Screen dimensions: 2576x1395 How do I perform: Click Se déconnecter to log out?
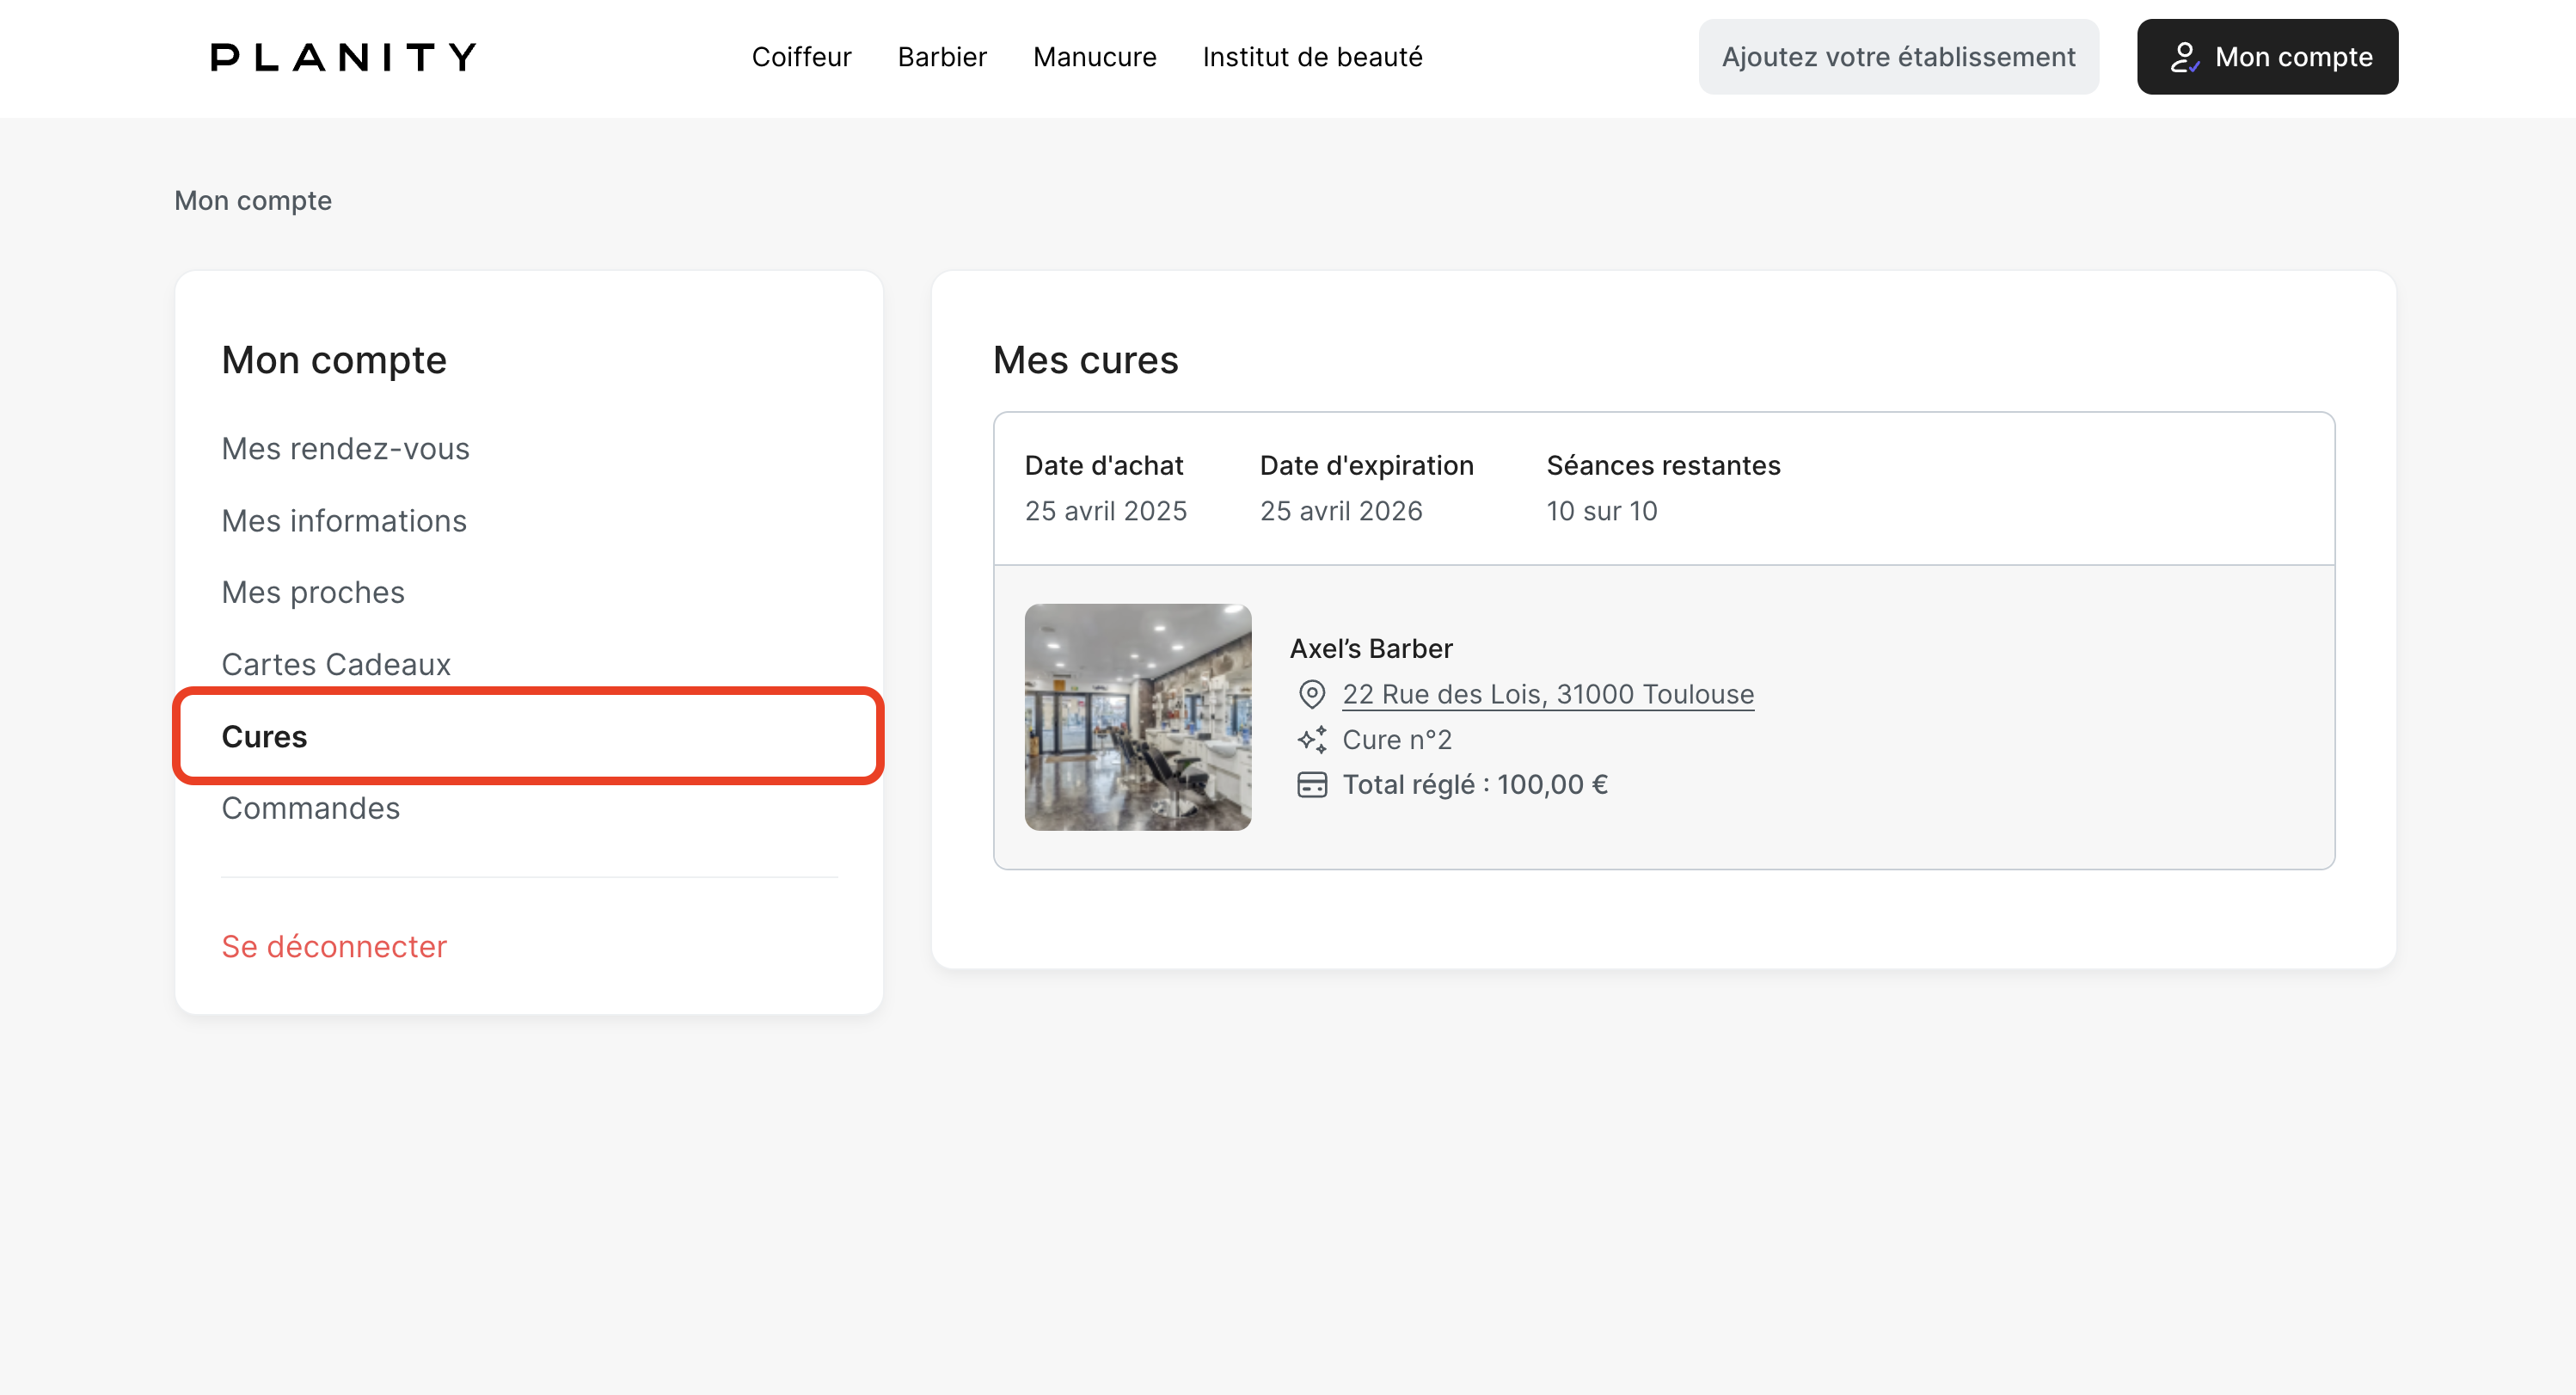334,946
